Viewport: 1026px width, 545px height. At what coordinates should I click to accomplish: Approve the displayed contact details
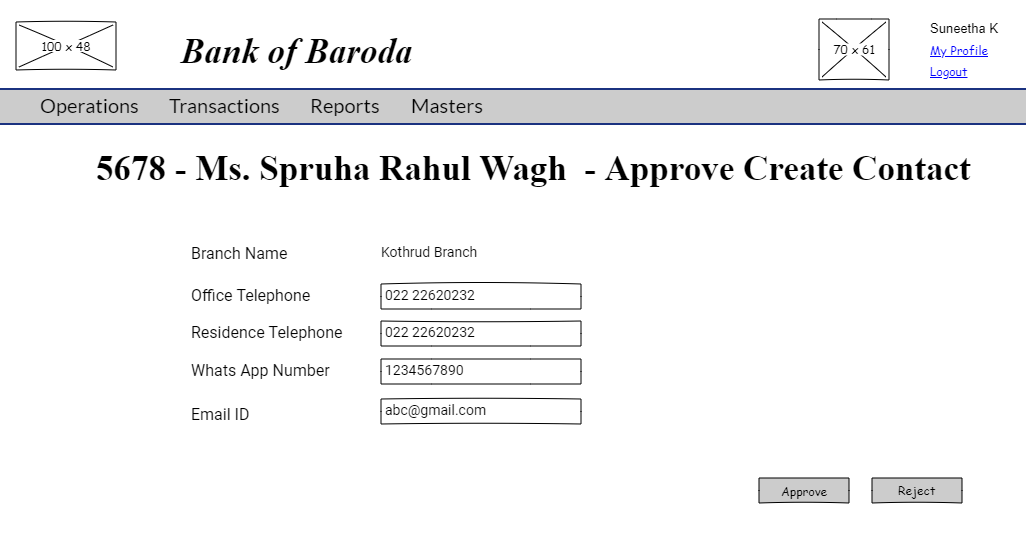804,491
